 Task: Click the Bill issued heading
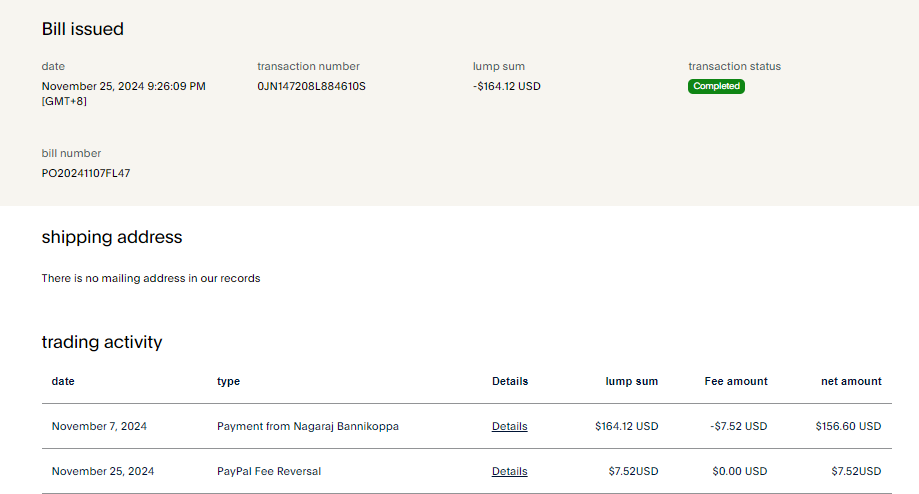point(82,29)
